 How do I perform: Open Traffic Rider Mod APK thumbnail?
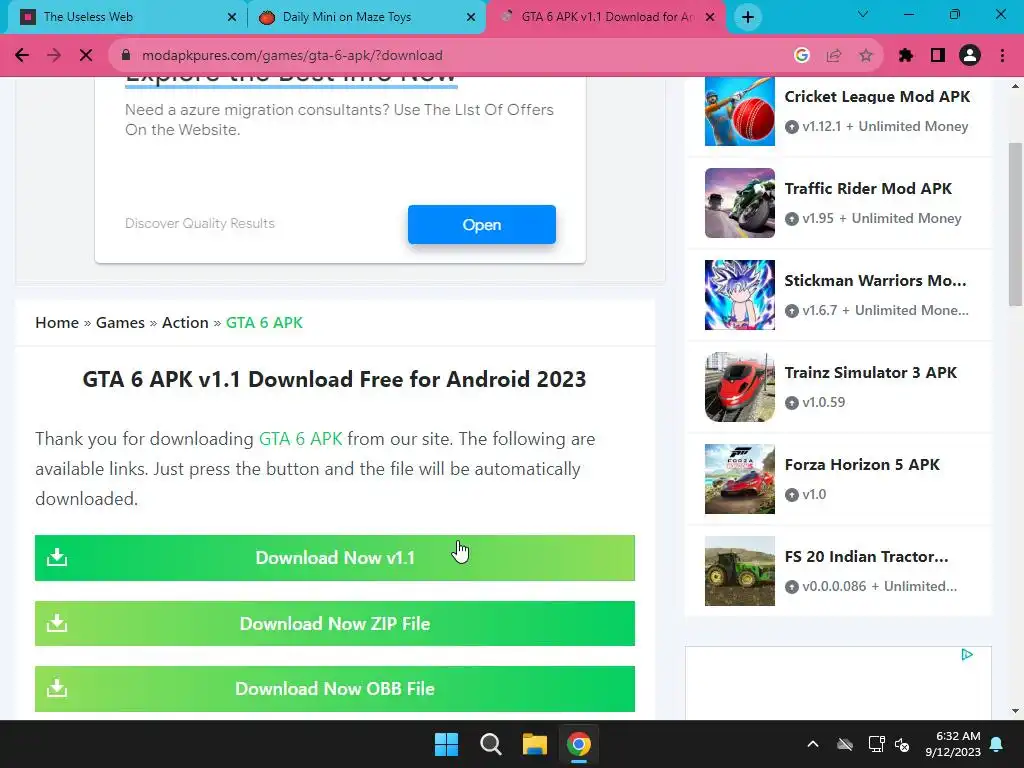740,203
